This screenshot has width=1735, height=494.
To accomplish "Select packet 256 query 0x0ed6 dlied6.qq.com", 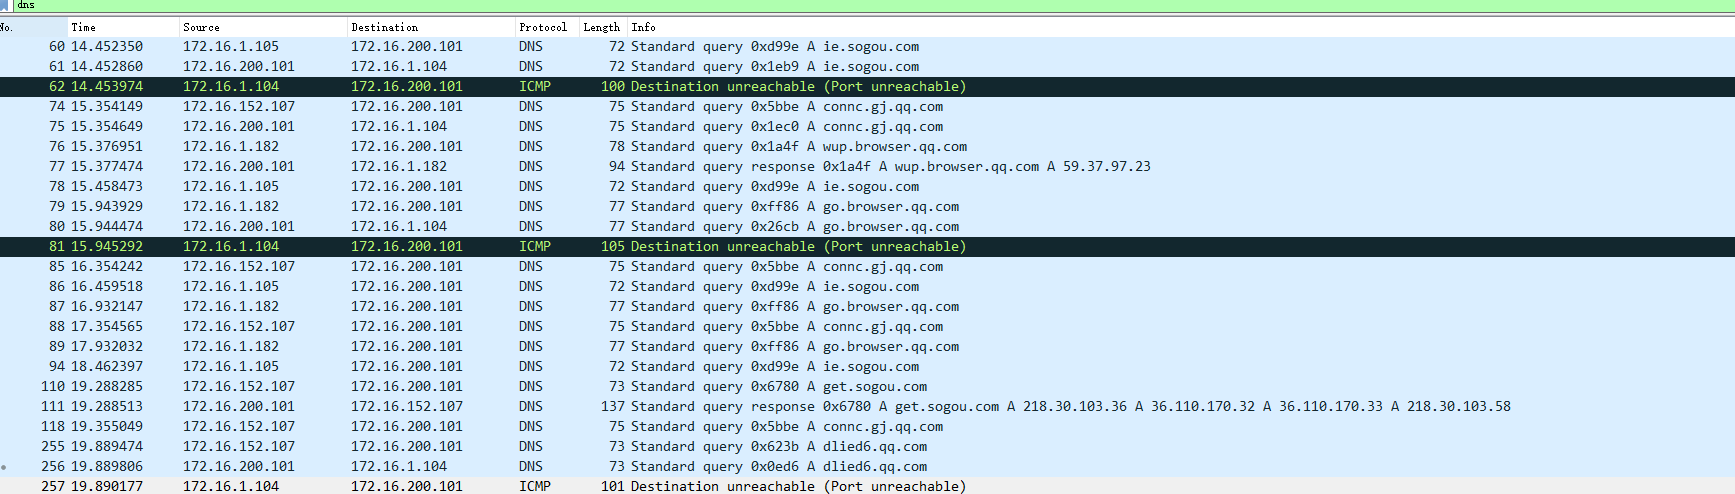I will click(867, 467).
